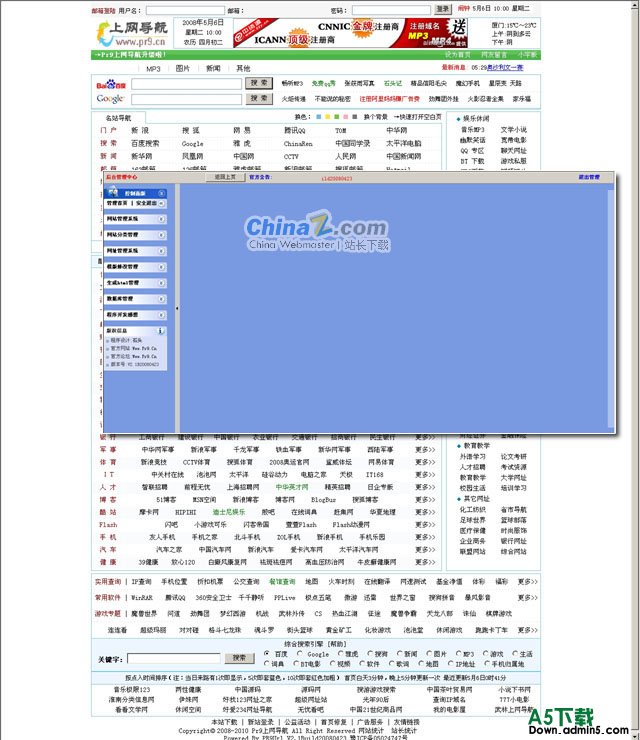The width and height of the screenshot is (640, 740).
Task: Expand the bottom admin menu above 版权信息
Action: (161, 315)
